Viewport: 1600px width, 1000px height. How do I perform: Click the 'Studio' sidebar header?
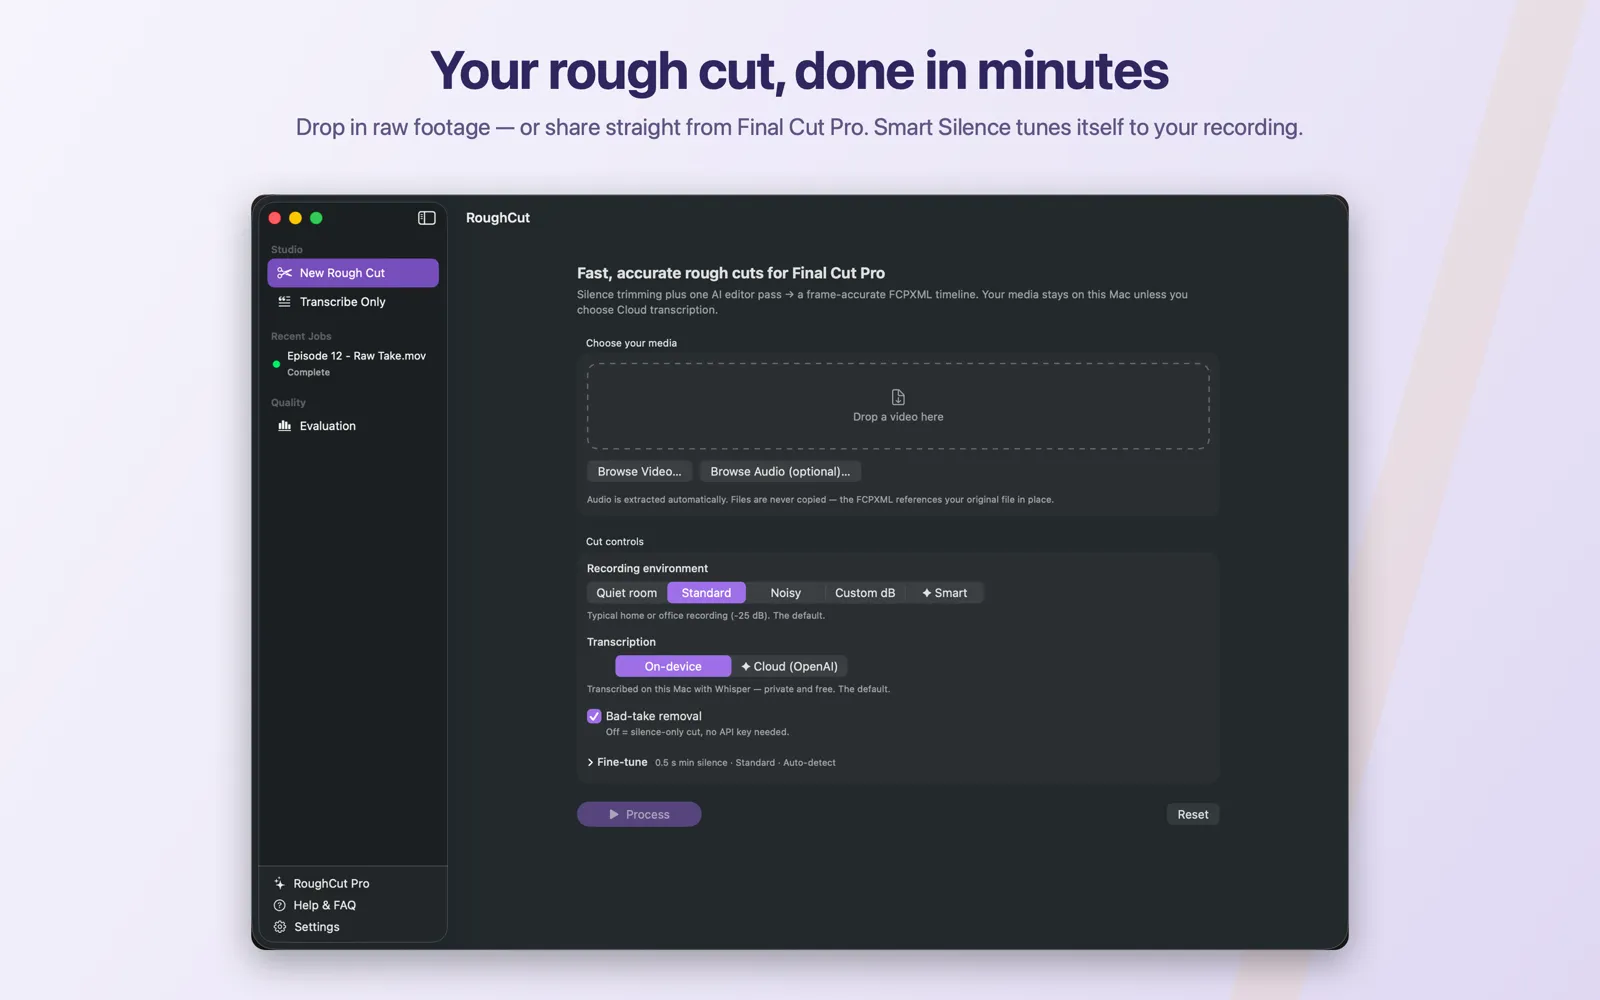click(x=287, y=250)
